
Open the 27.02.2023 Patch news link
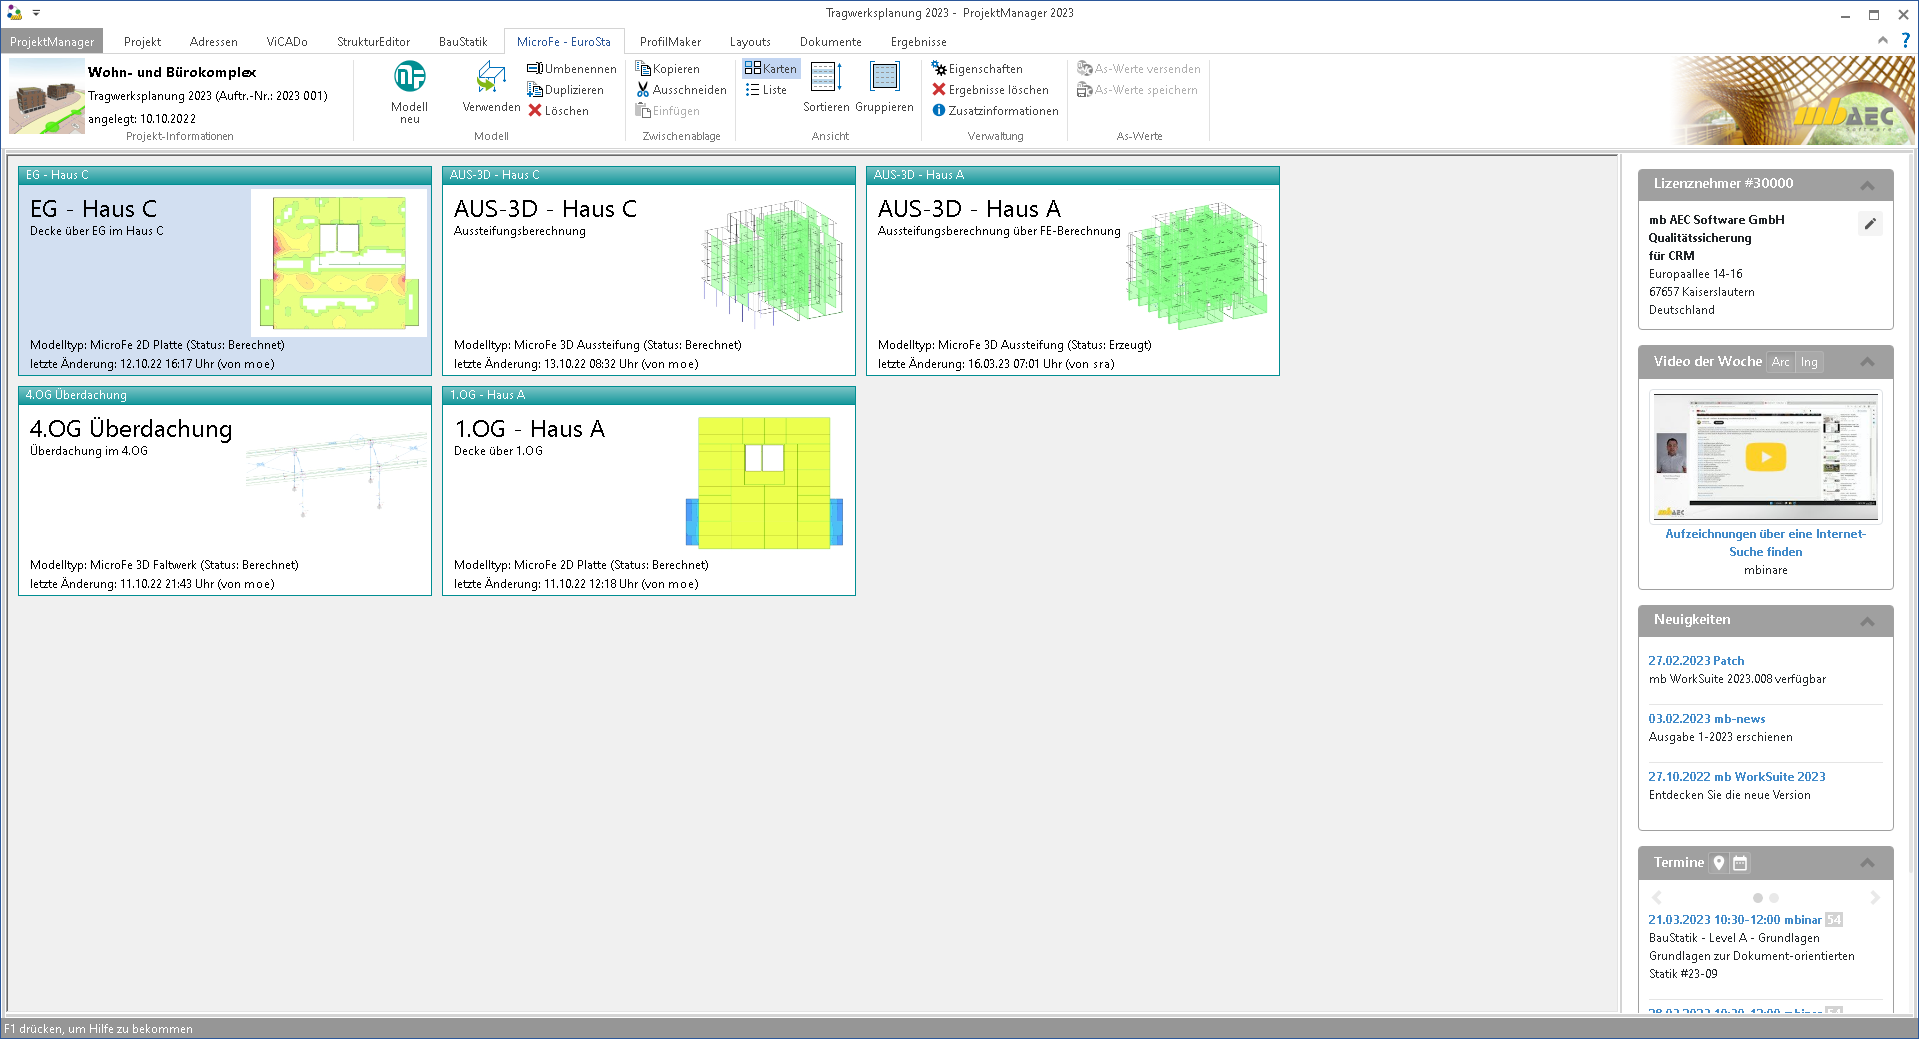1696,661
